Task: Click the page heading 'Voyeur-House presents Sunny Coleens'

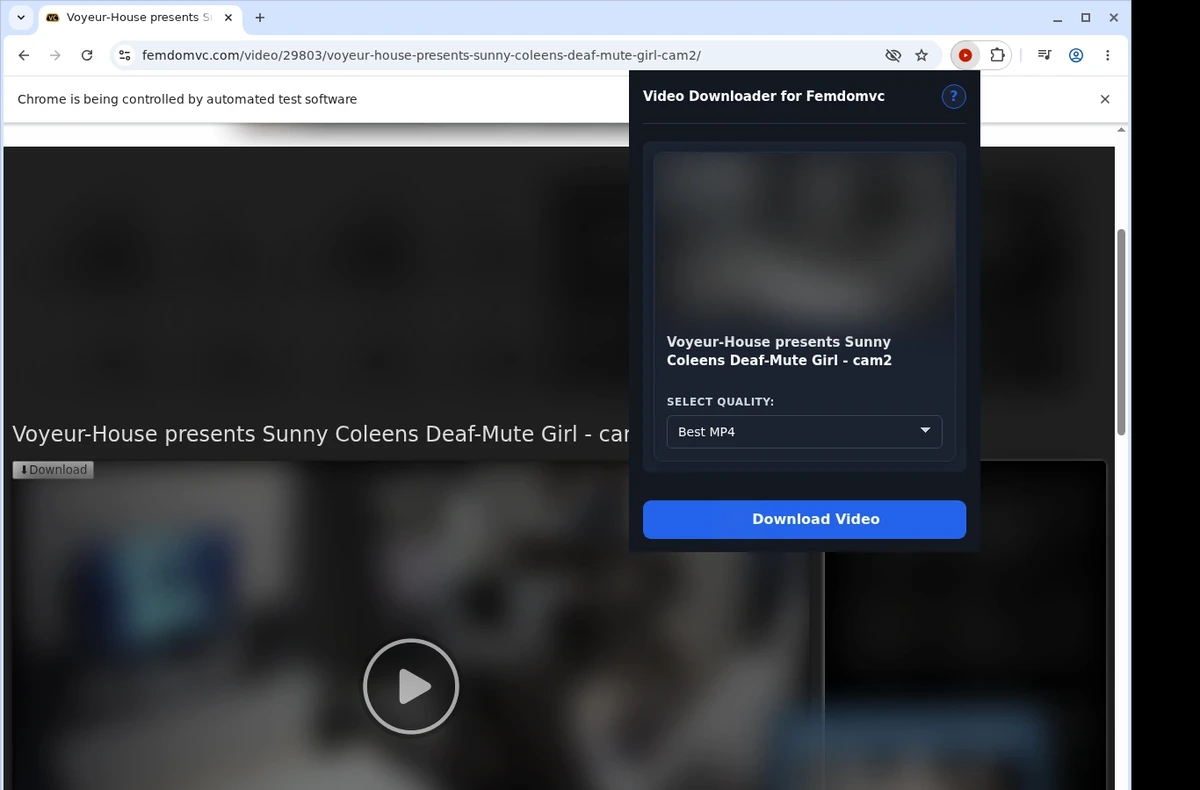Action: point(320,434)
